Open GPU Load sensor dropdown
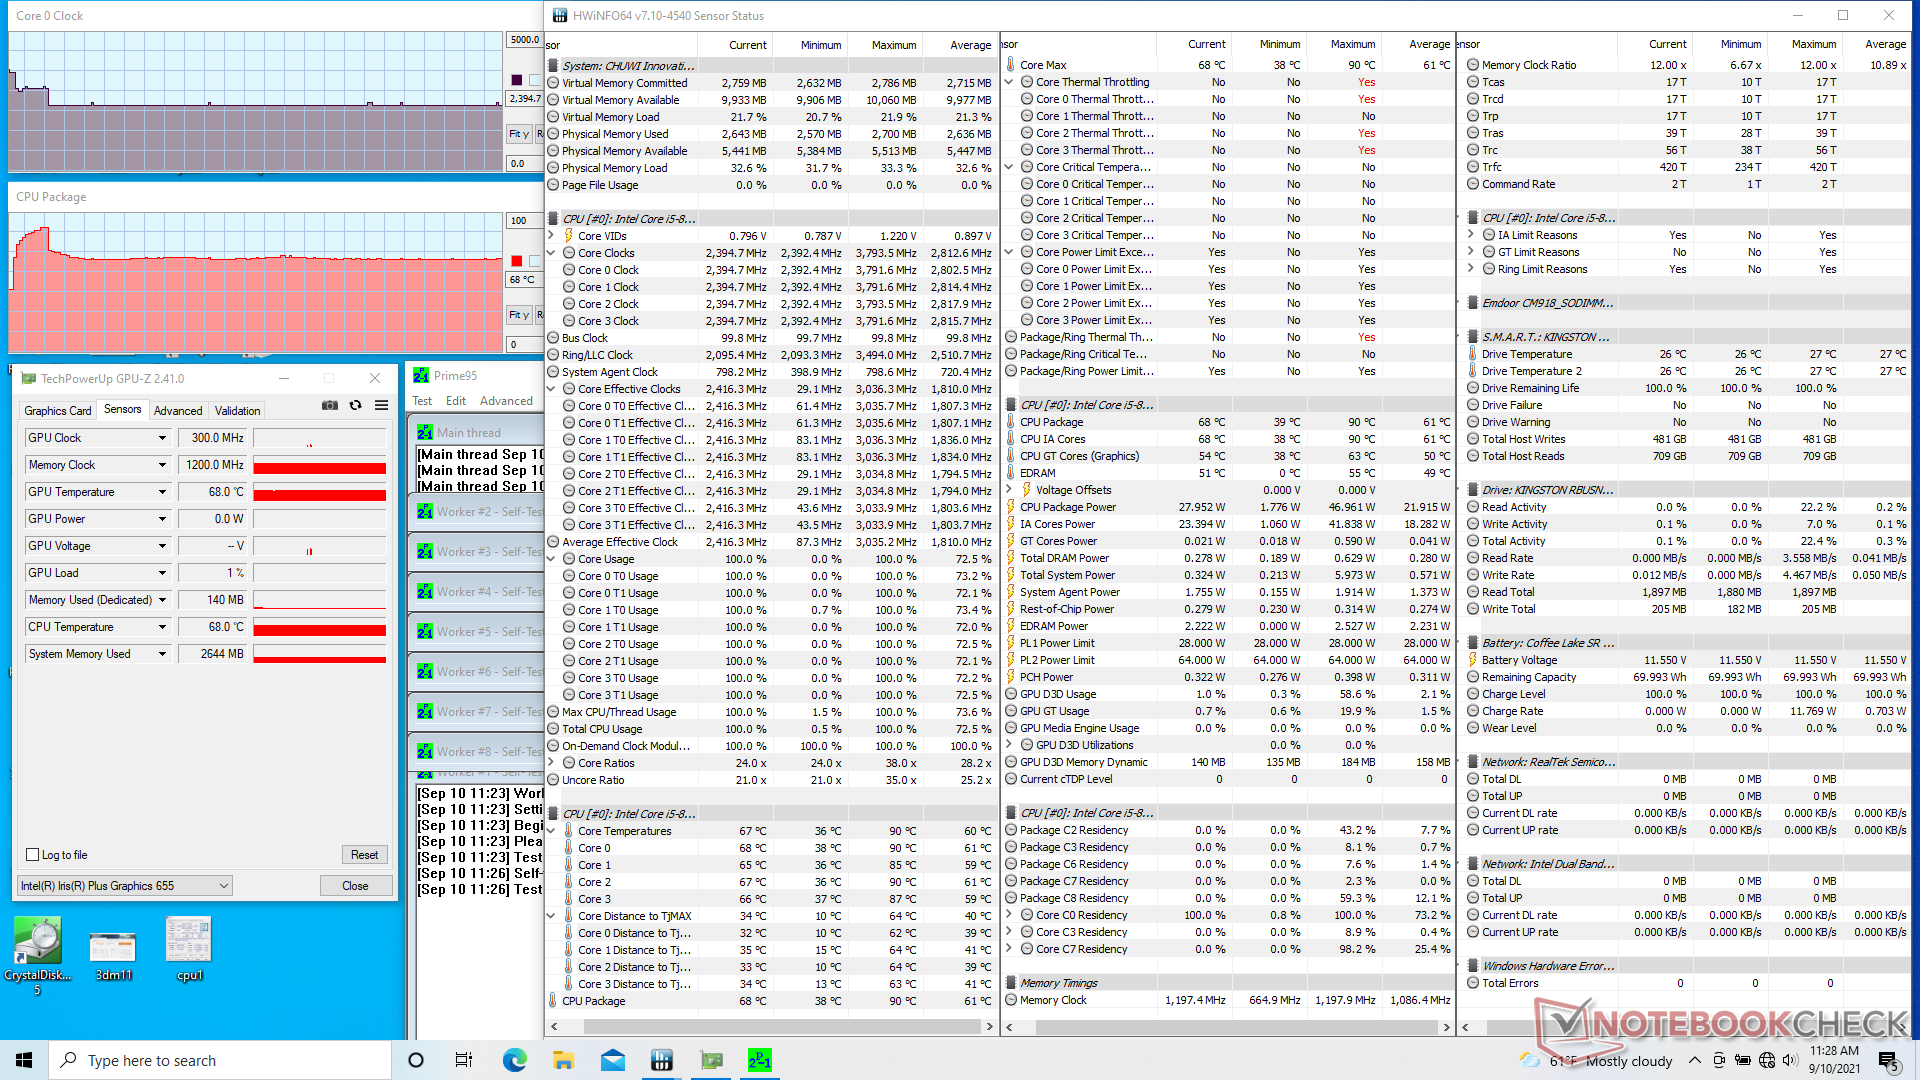1920x1080 pixels. pos(162,573)
